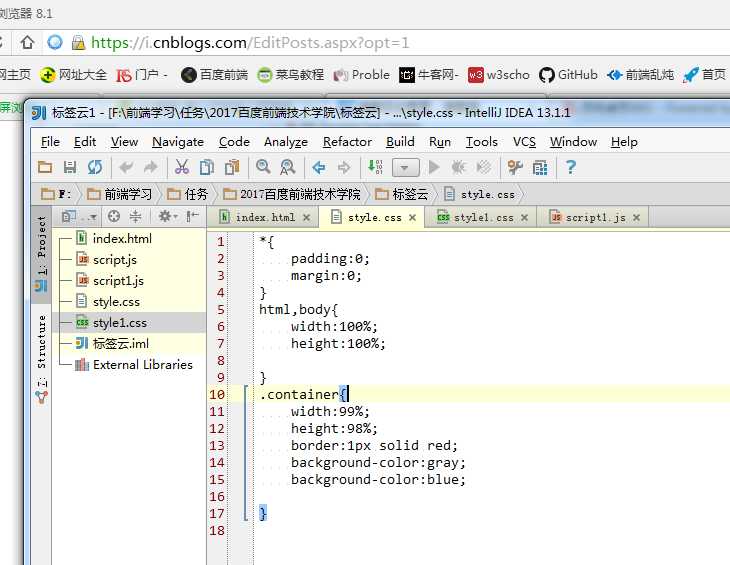The width and height of the screenshot is (730, 565).
Task: Click the browser address bar URL
Action: 250,43
